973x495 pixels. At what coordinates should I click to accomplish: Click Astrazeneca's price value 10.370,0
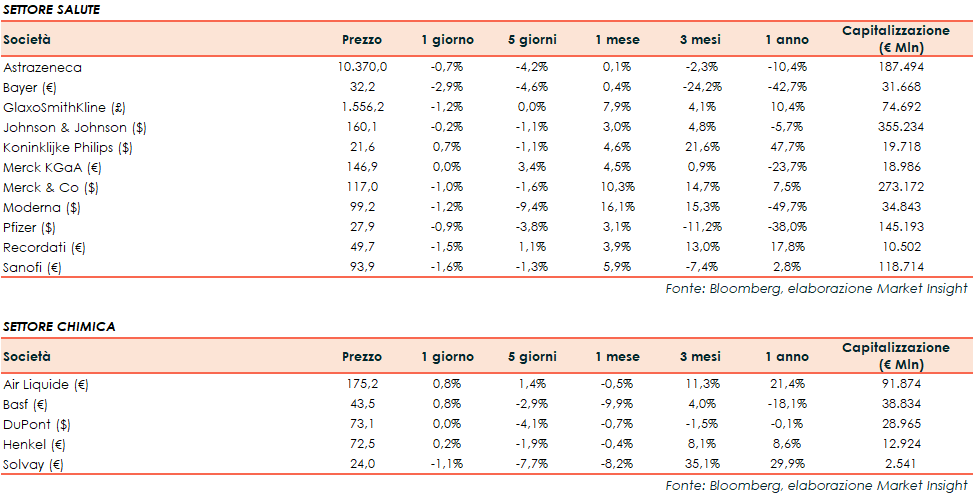click(362, 67)
